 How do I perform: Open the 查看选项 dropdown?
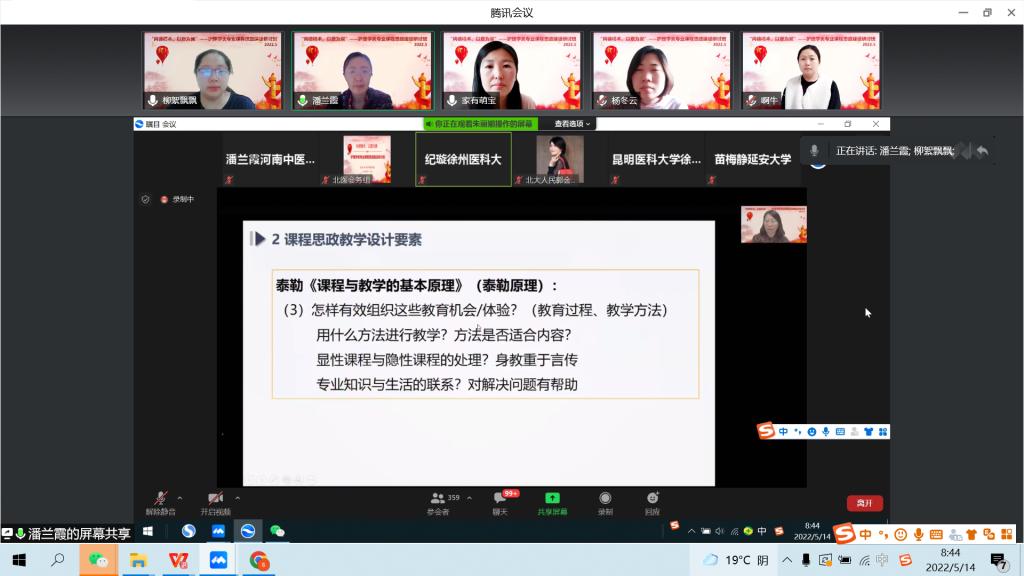point(573,124)
